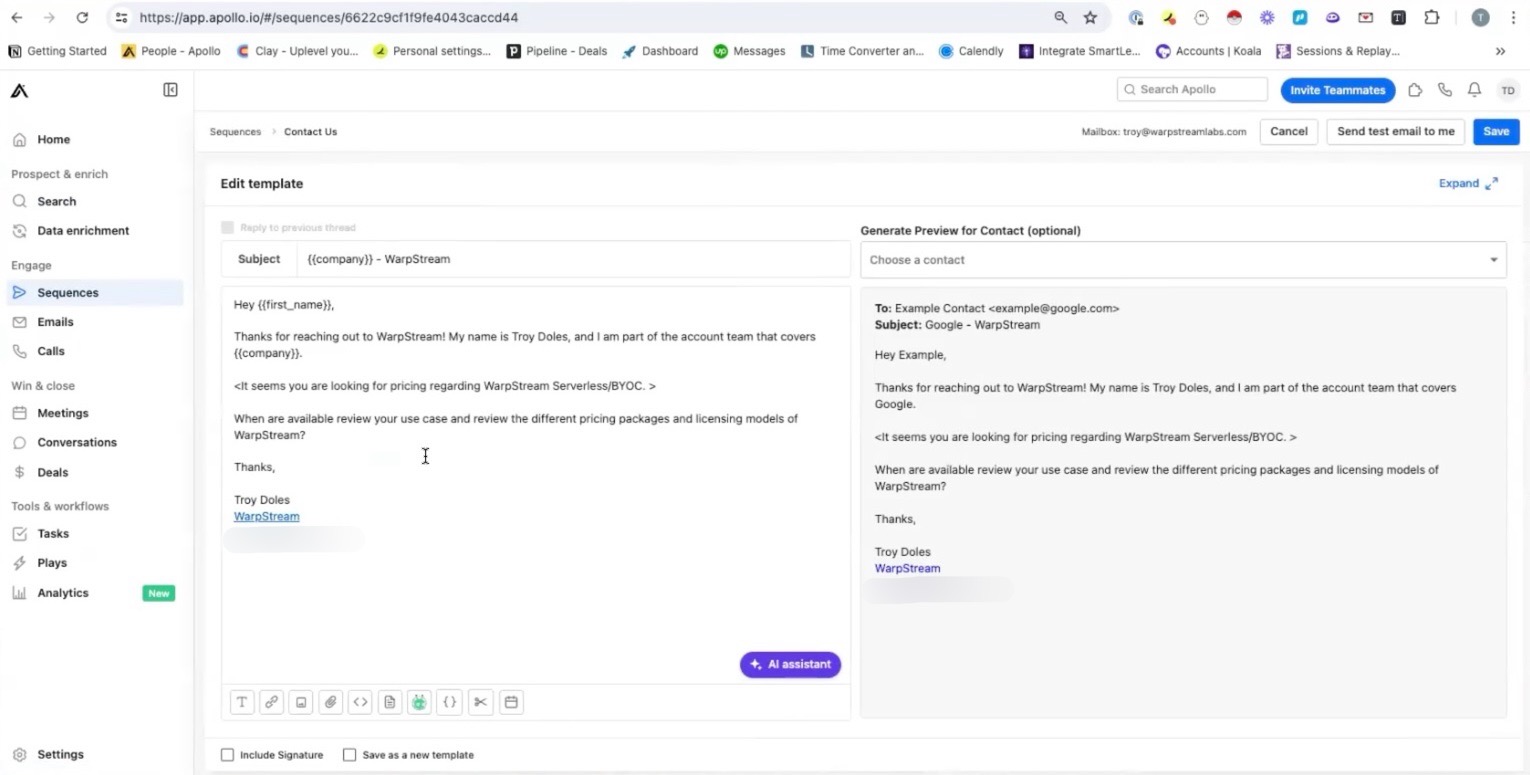This screenshot has height=775, width=1530.
Task: Click the WarpStream link in editor signature
Action: 266,516
